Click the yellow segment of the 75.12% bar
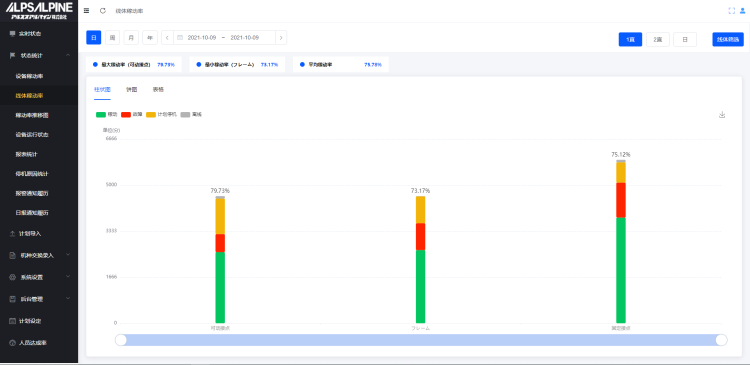Viewport: 750px width, 365px height. (621, 172)
